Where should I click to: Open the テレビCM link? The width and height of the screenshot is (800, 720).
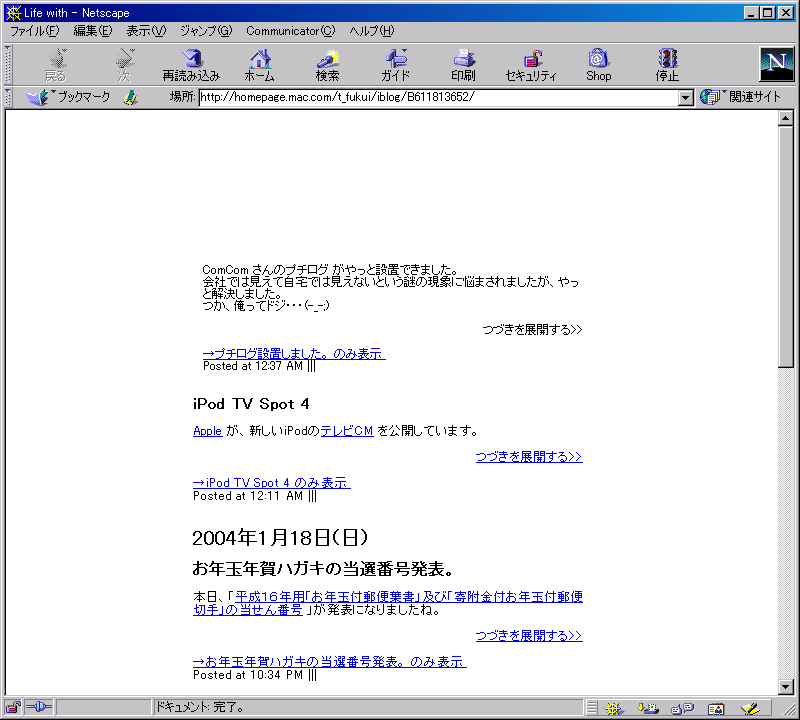click(347, 431)
